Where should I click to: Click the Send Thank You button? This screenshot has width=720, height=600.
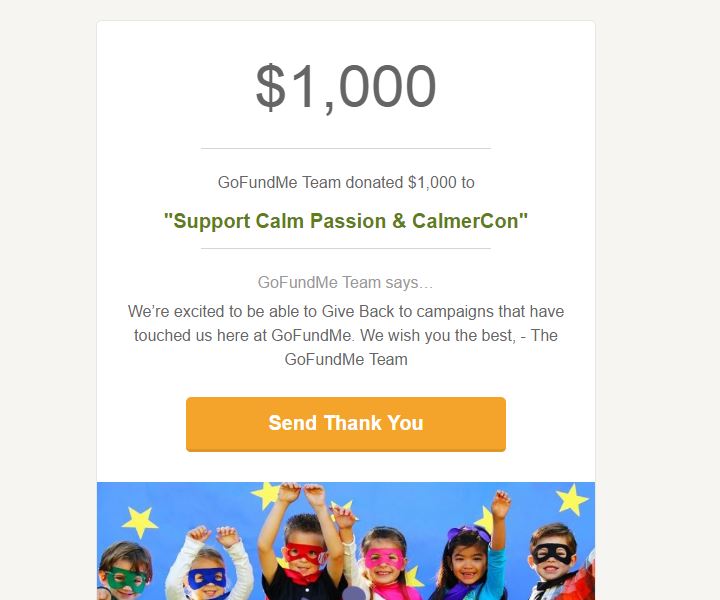pyautogui.click(x=346, y=424)
